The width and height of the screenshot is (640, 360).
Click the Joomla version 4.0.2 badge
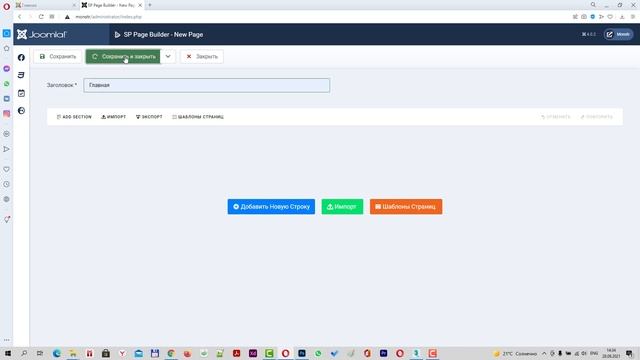point(589,34)
